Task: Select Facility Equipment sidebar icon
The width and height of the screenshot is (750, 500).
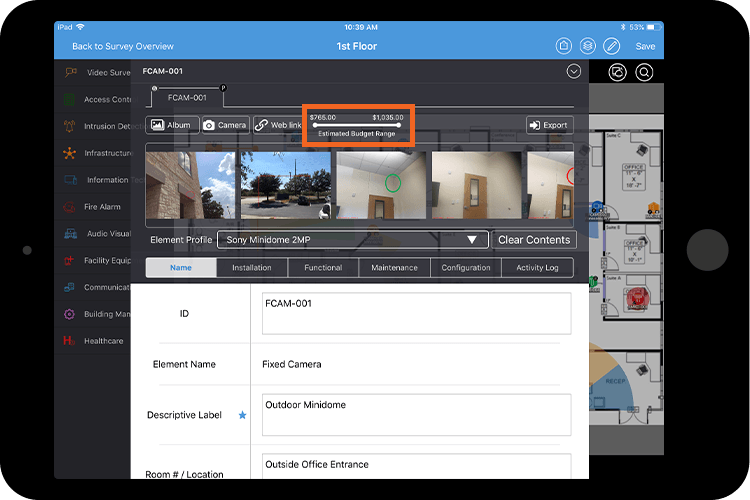Action: click(69, 260)
